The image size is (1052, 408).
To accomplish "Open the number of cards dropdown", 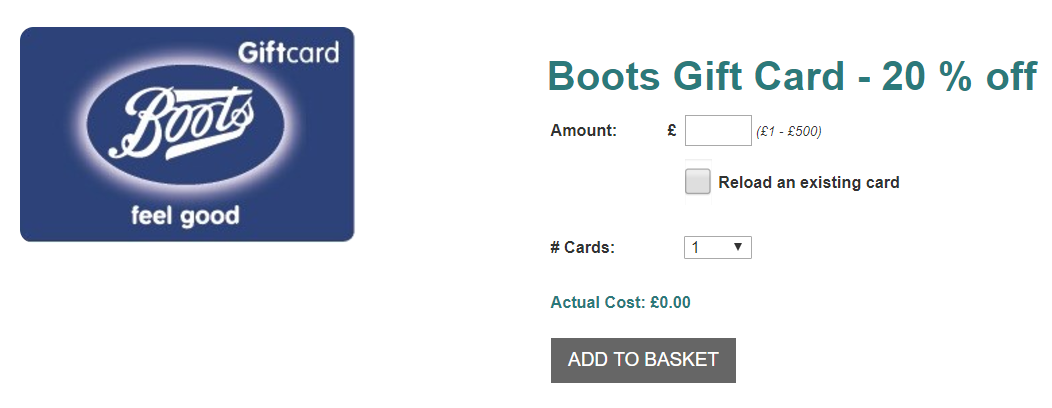I will point(718,247).
